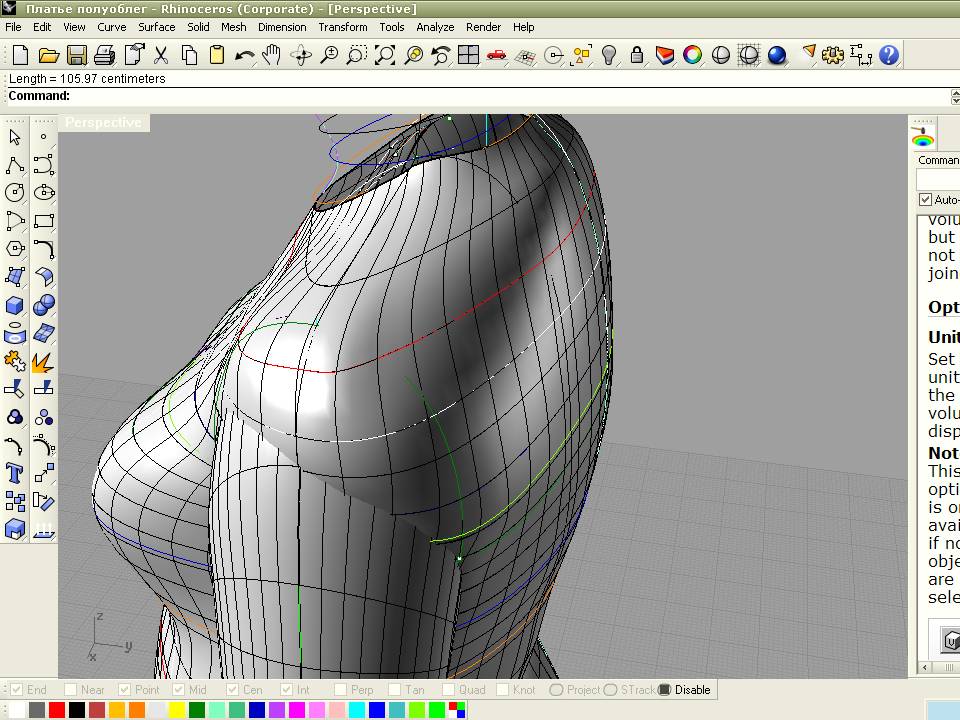Viewport: 960px width, 720px height.
Task: Click the Perspective viewport title
Action: pos(103,122)
